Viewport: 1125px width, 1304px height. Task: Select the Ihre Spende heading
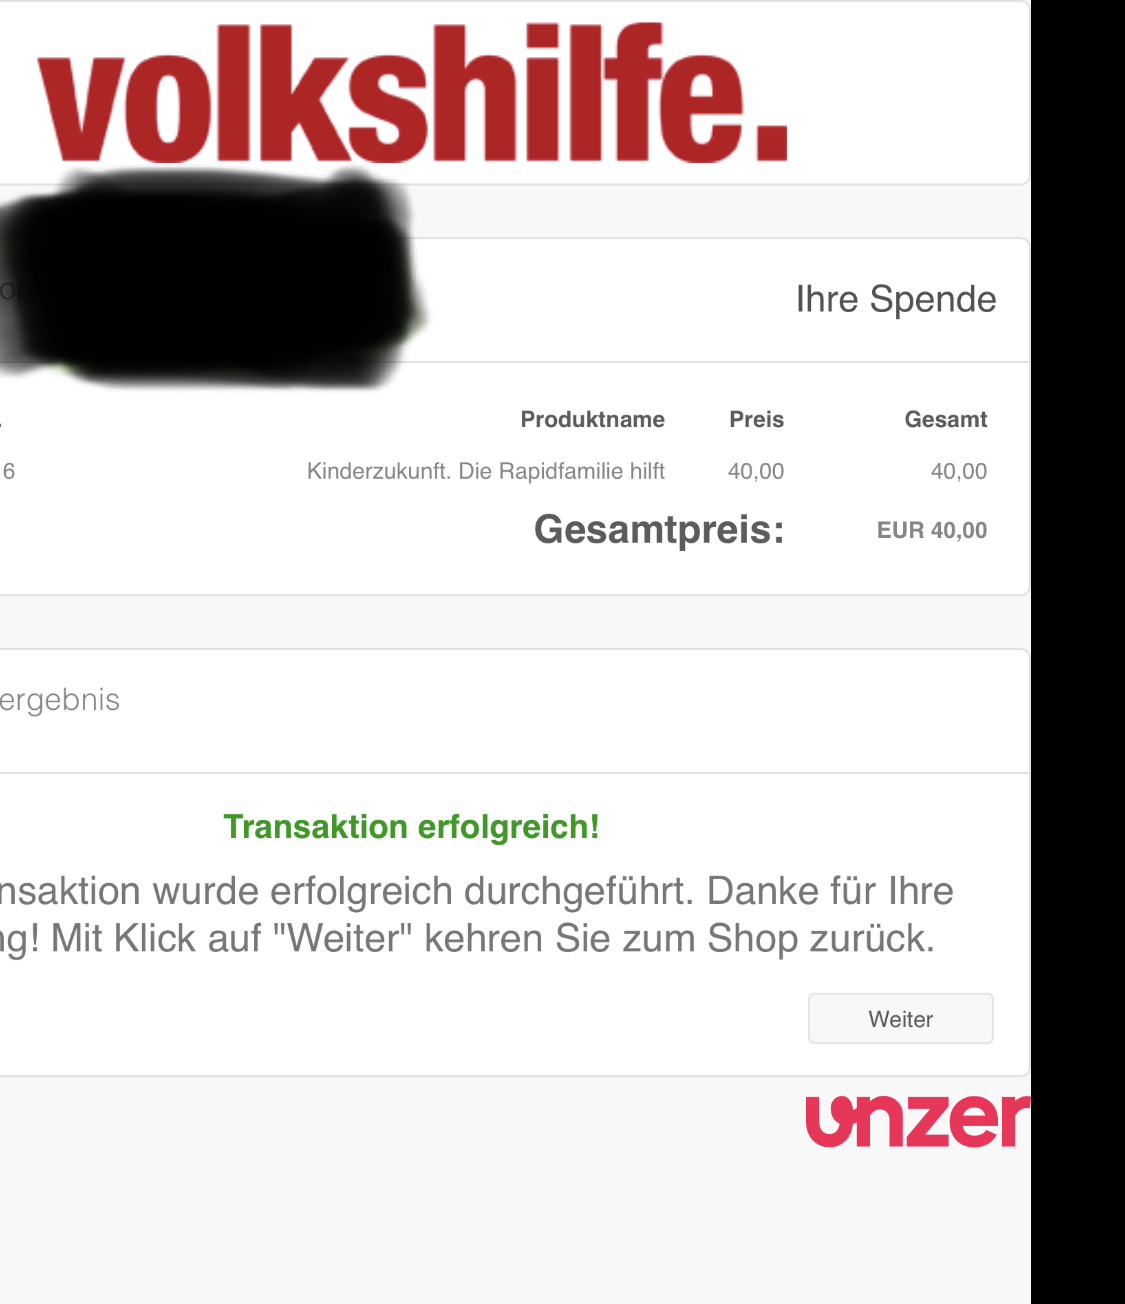(x=896, y=299)
